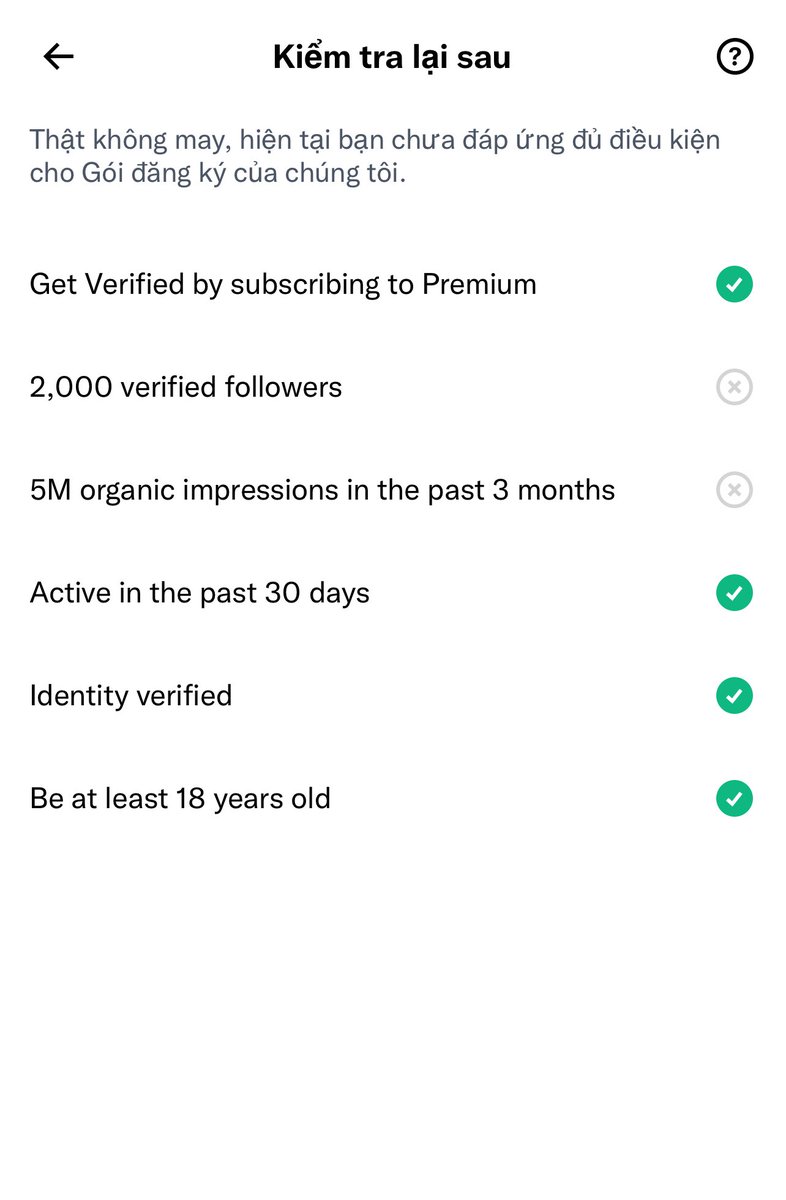Select the Be at least 18 years old text
The height and width of the screenshot is (1200, 786).
tap(180, 799)
